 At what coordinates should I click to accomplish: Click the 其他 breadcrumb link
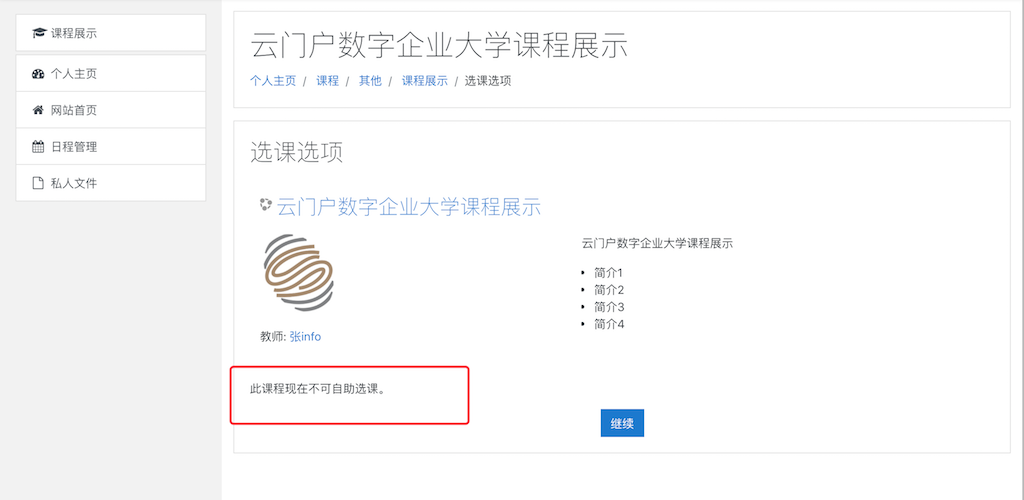[x=370, y=81]
